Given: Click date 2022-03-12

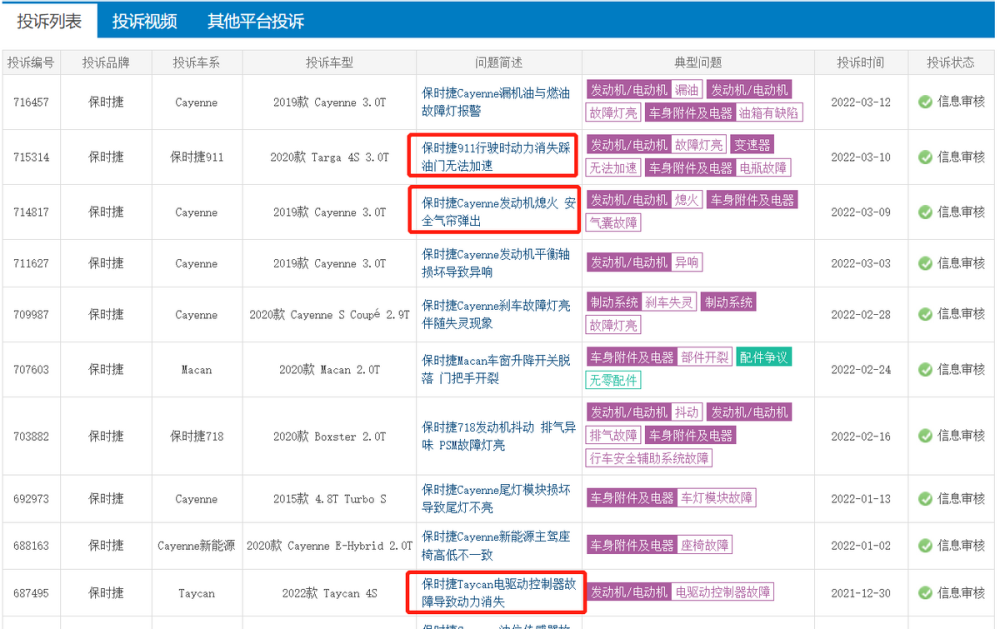Looking at the screenshot, I should [860, 102].
